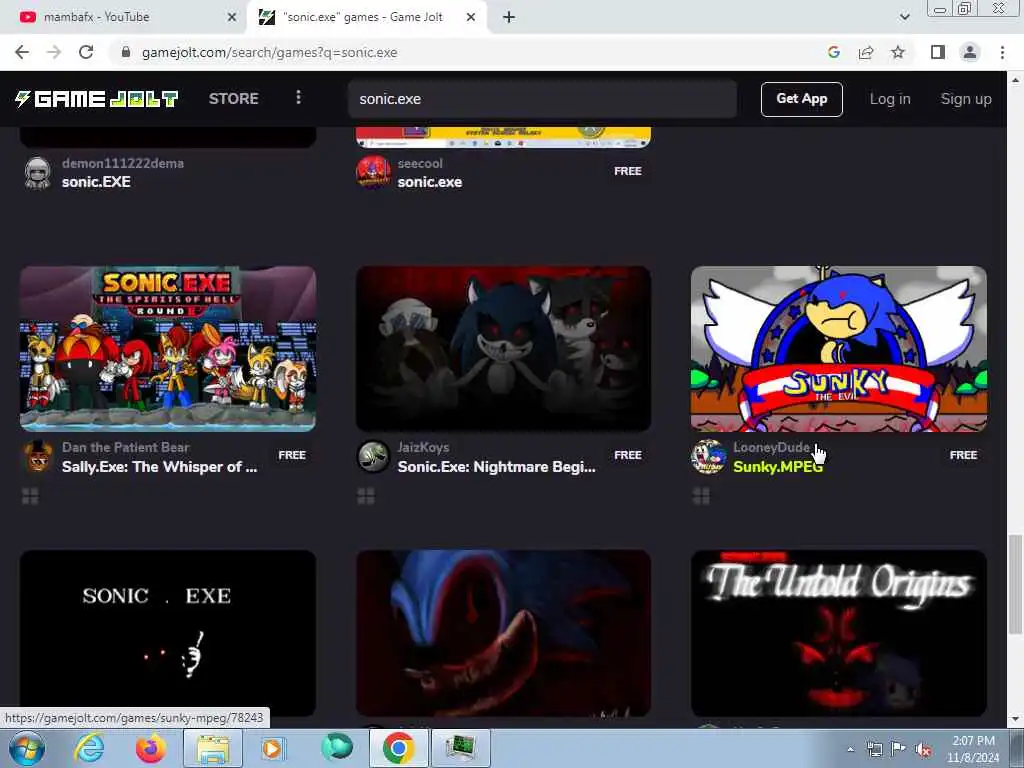1024x768 pixels.
Task: Open black SONIC . EXE thumbnail
Action: pyautogui.click(x=168, y=633)
